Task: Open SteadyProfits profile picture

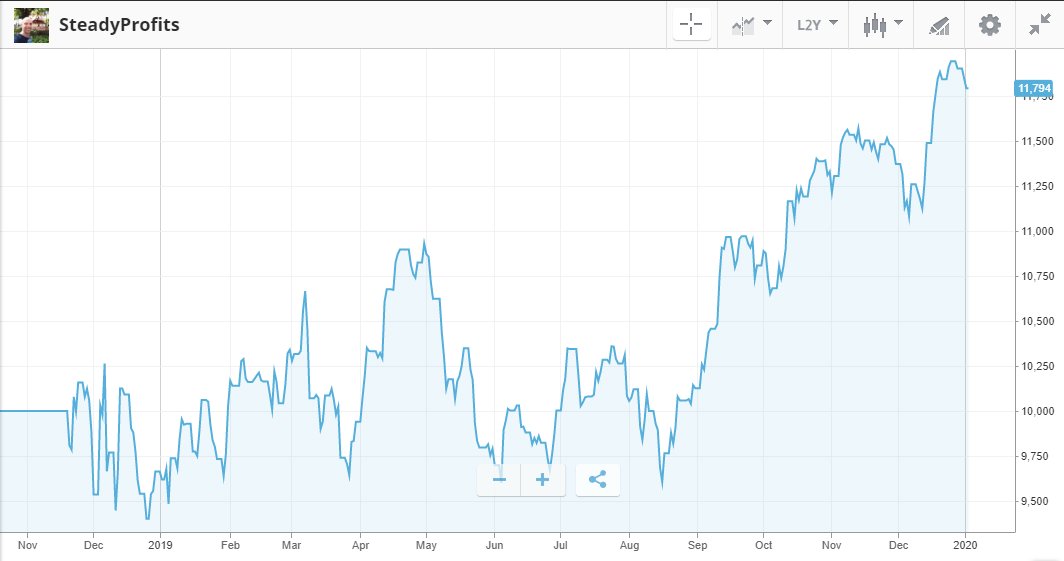Action: click(x=31, y=25)
